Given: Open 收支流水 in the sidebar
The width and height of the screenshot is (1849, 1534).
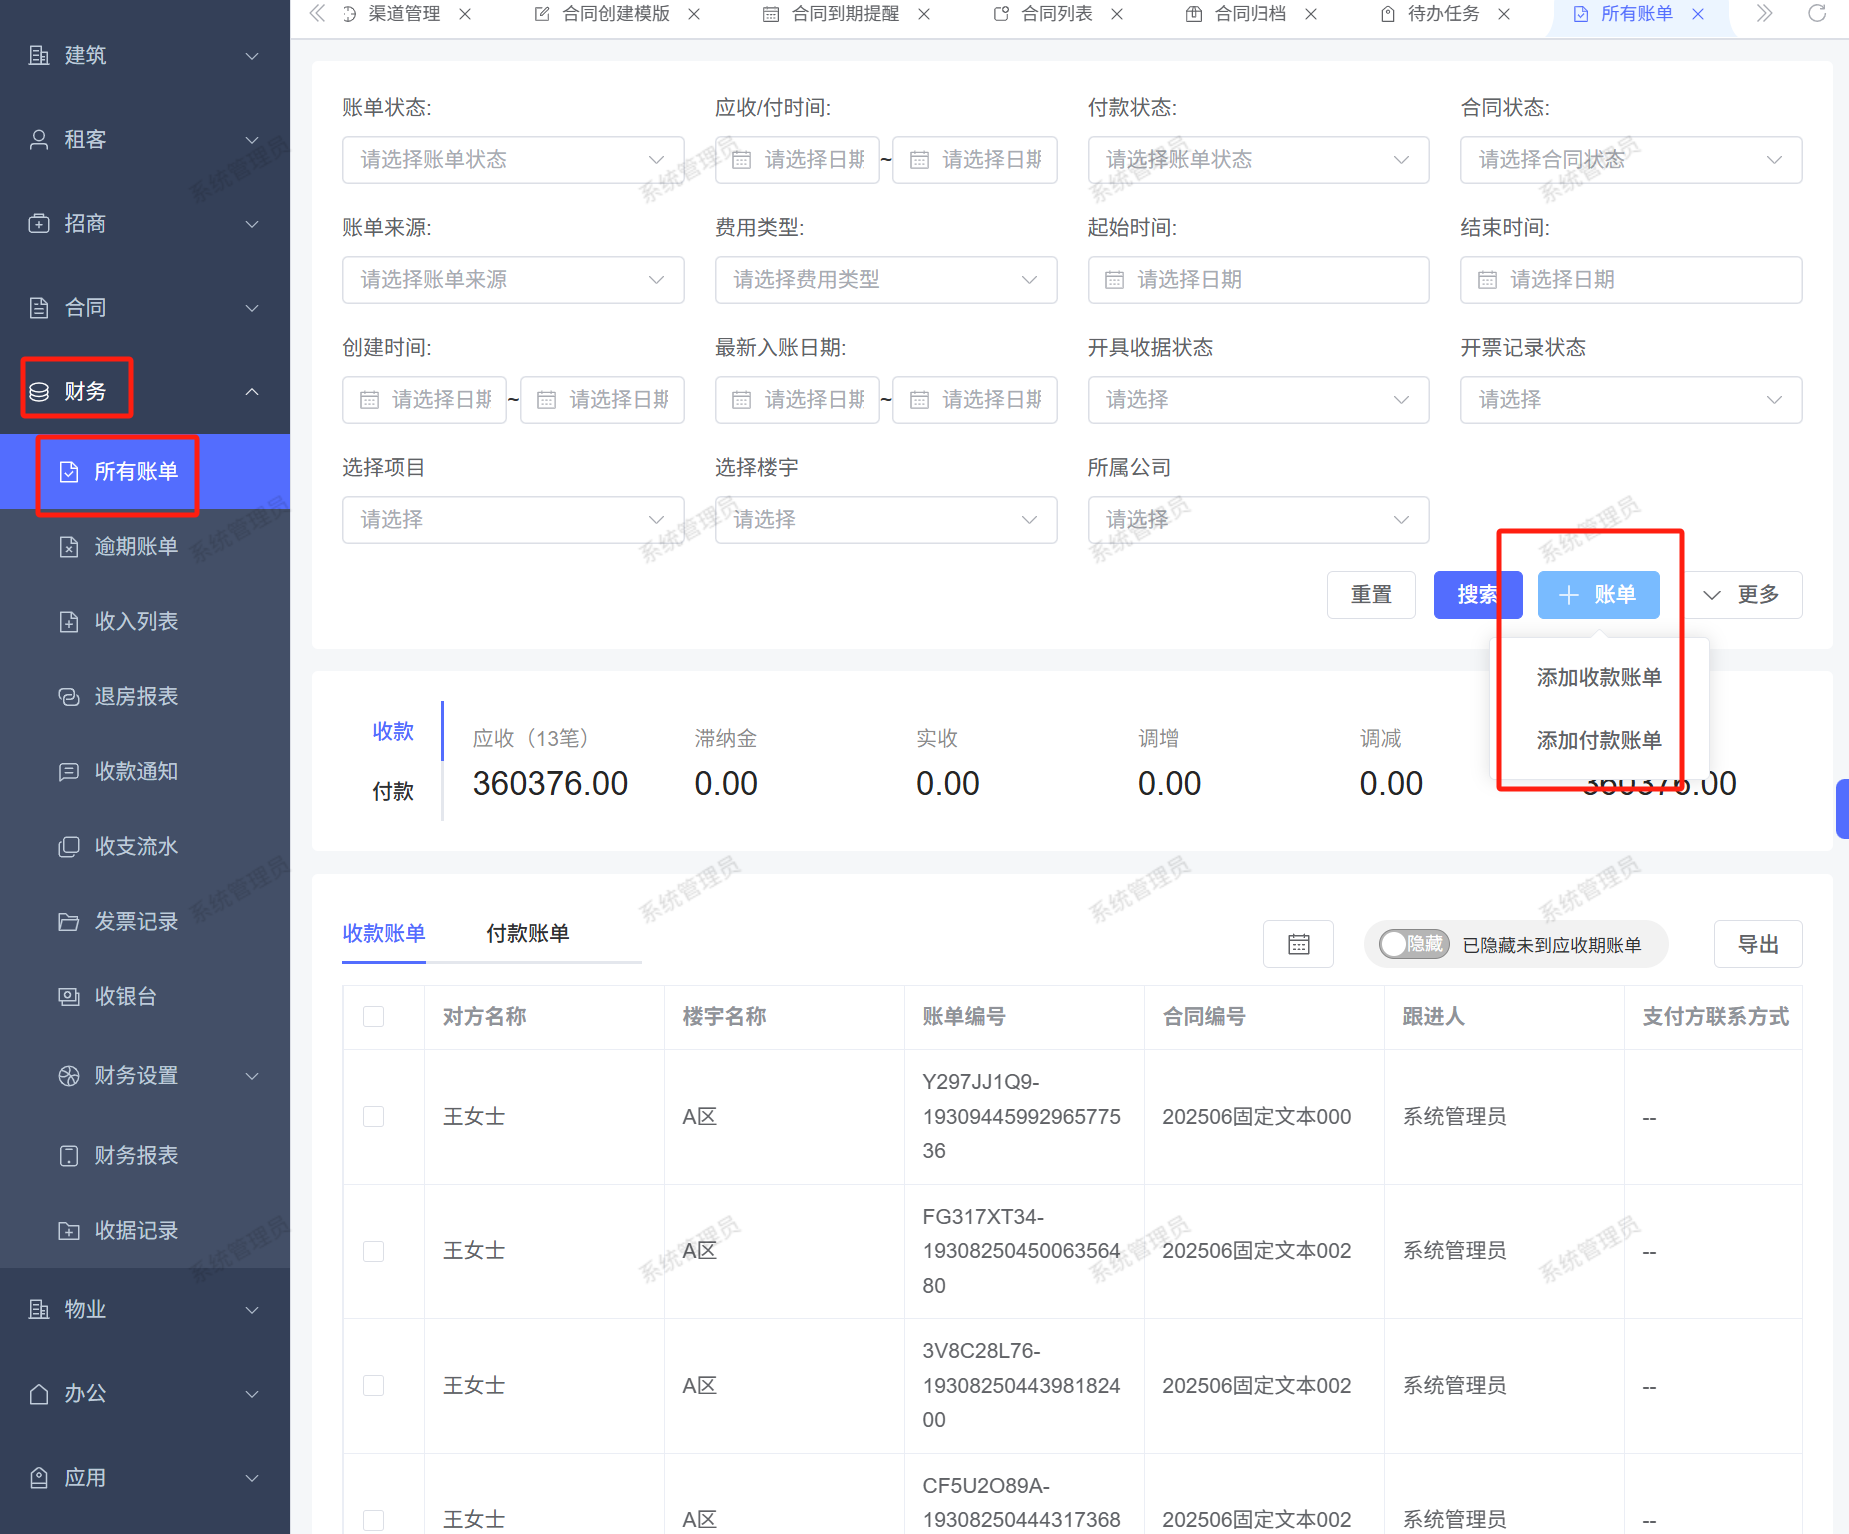Looking at the screenshot, I should 135,846.
